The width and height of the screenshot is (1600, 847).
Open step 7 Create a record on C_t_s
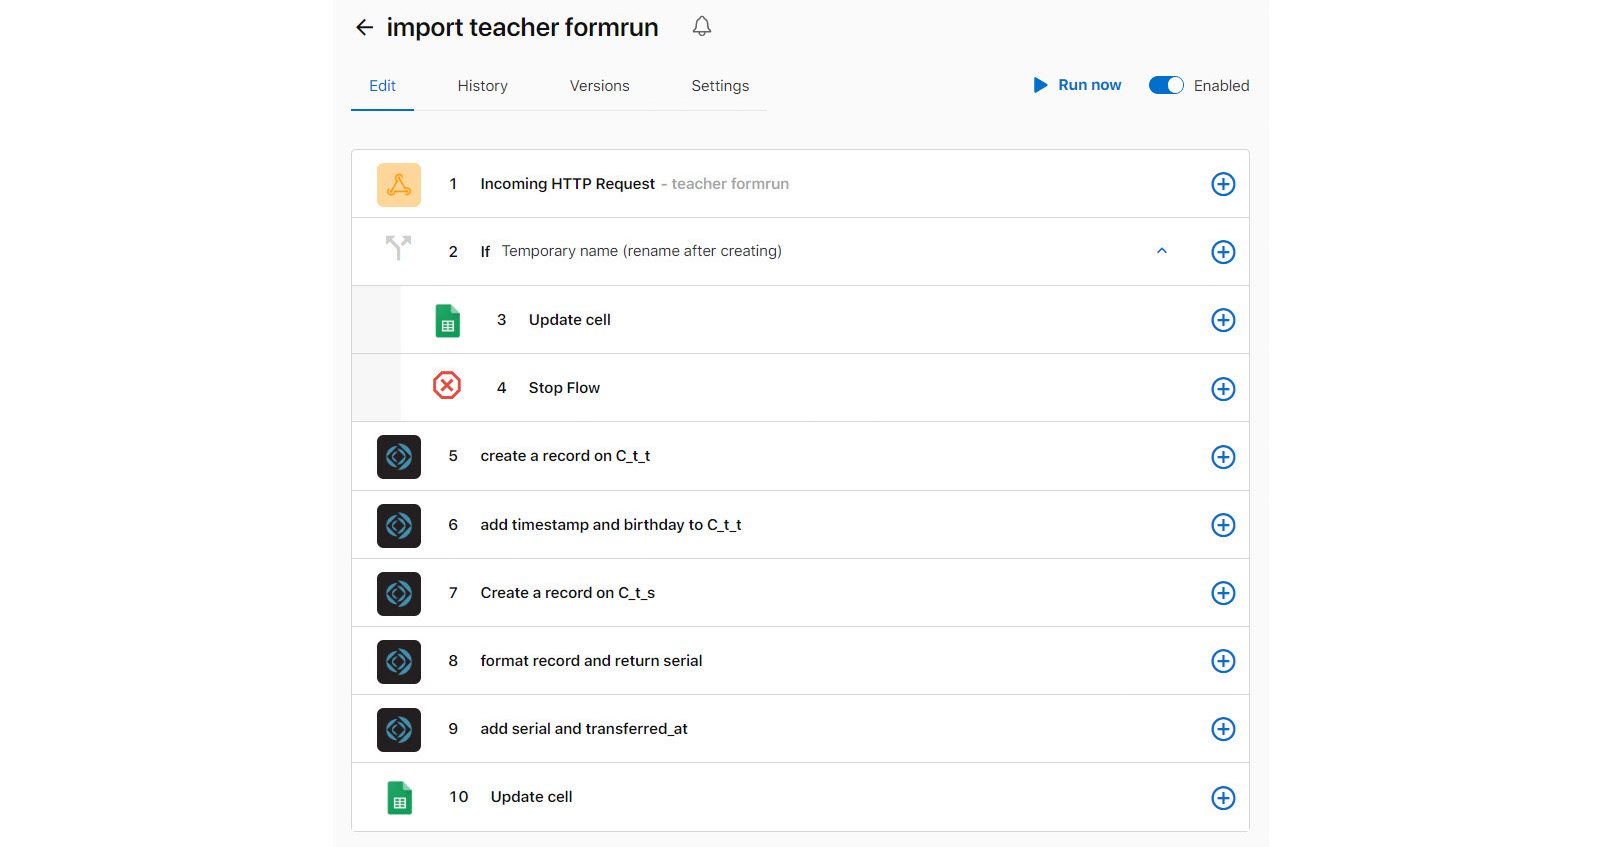click(567, 593)
